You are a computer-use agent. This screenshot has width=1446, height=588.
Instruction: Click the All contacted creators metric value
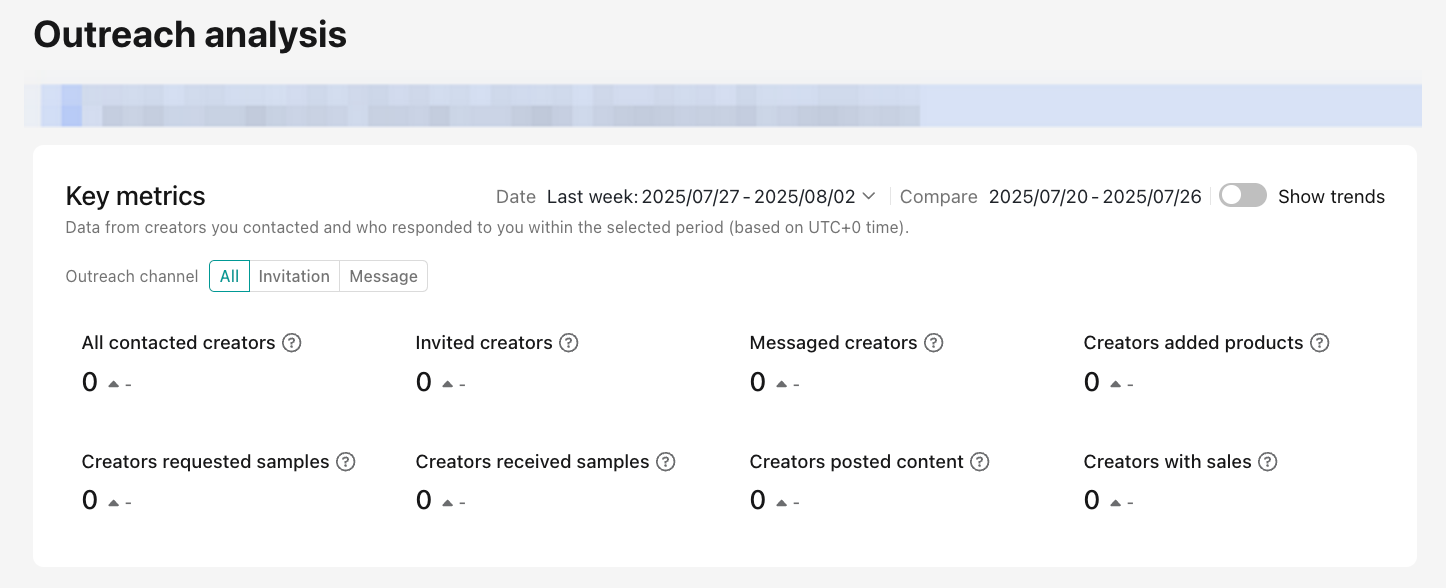(x=90, y=382)
